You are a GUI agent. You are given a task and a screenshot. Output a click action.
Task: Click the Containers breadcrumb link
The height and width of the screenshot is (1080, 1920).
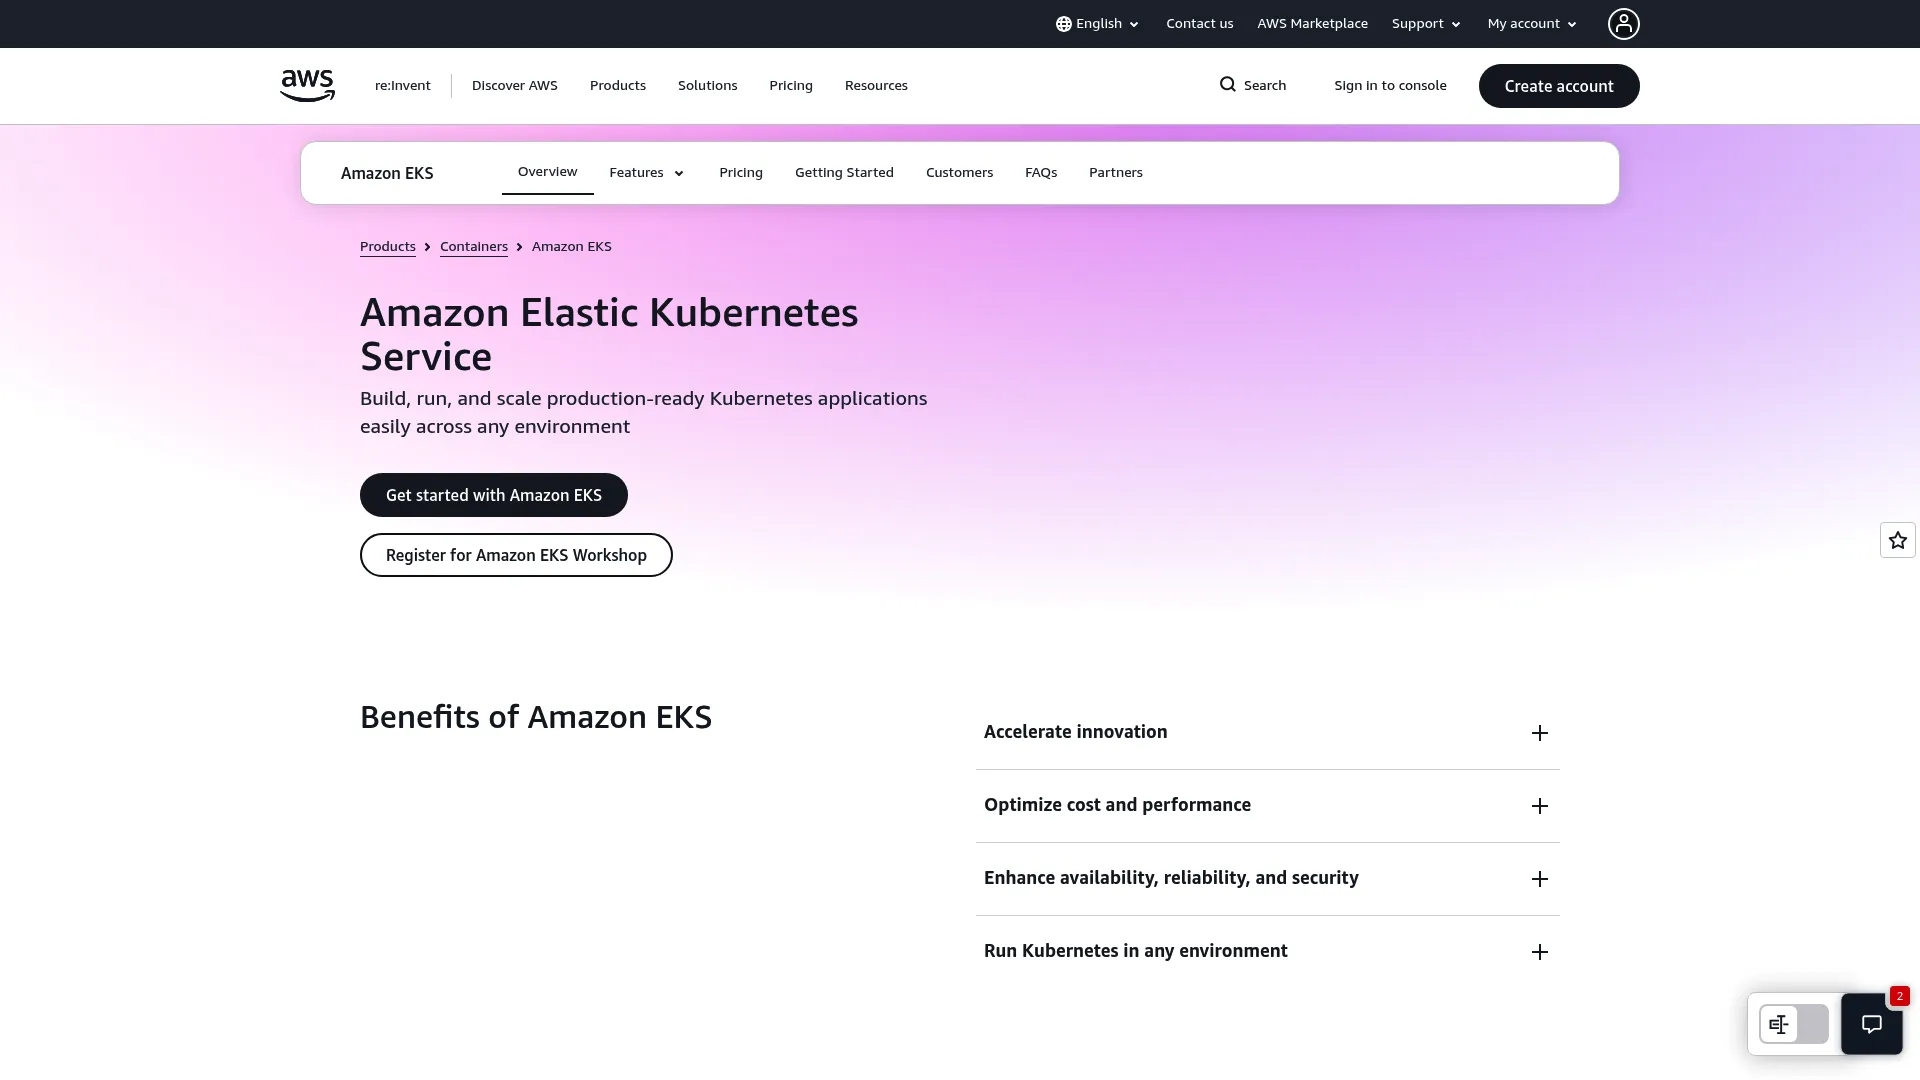pyautogui.click(x=473, y=247)
